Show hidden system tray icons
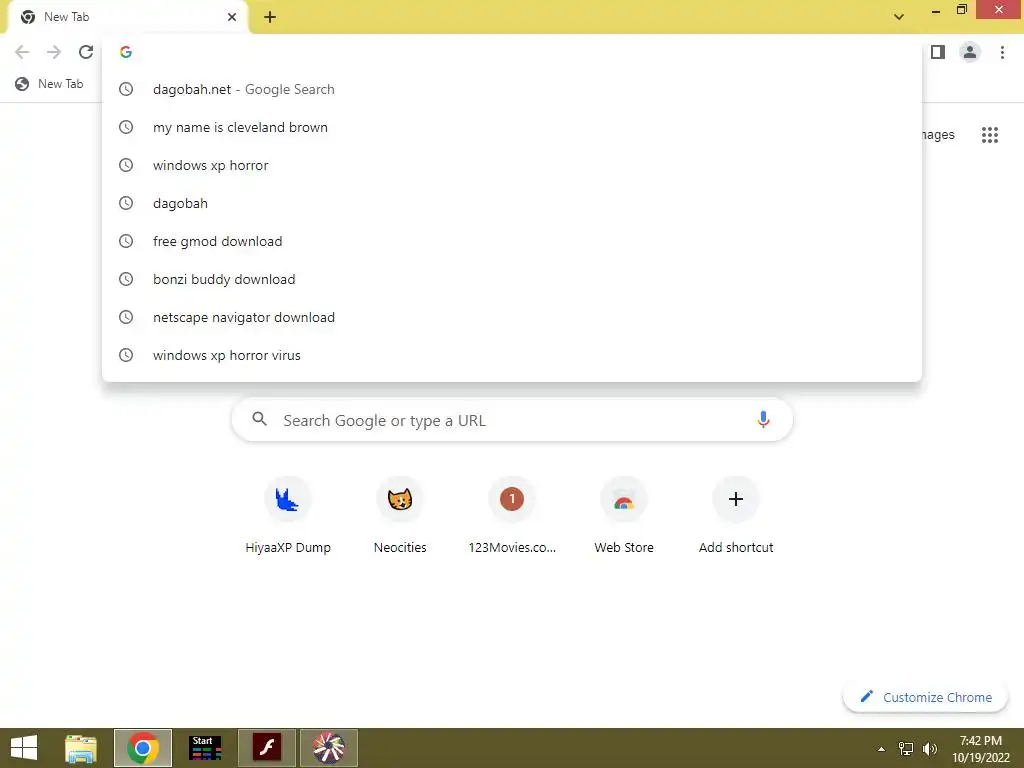1024x768 pixels. tap(881, 749)
